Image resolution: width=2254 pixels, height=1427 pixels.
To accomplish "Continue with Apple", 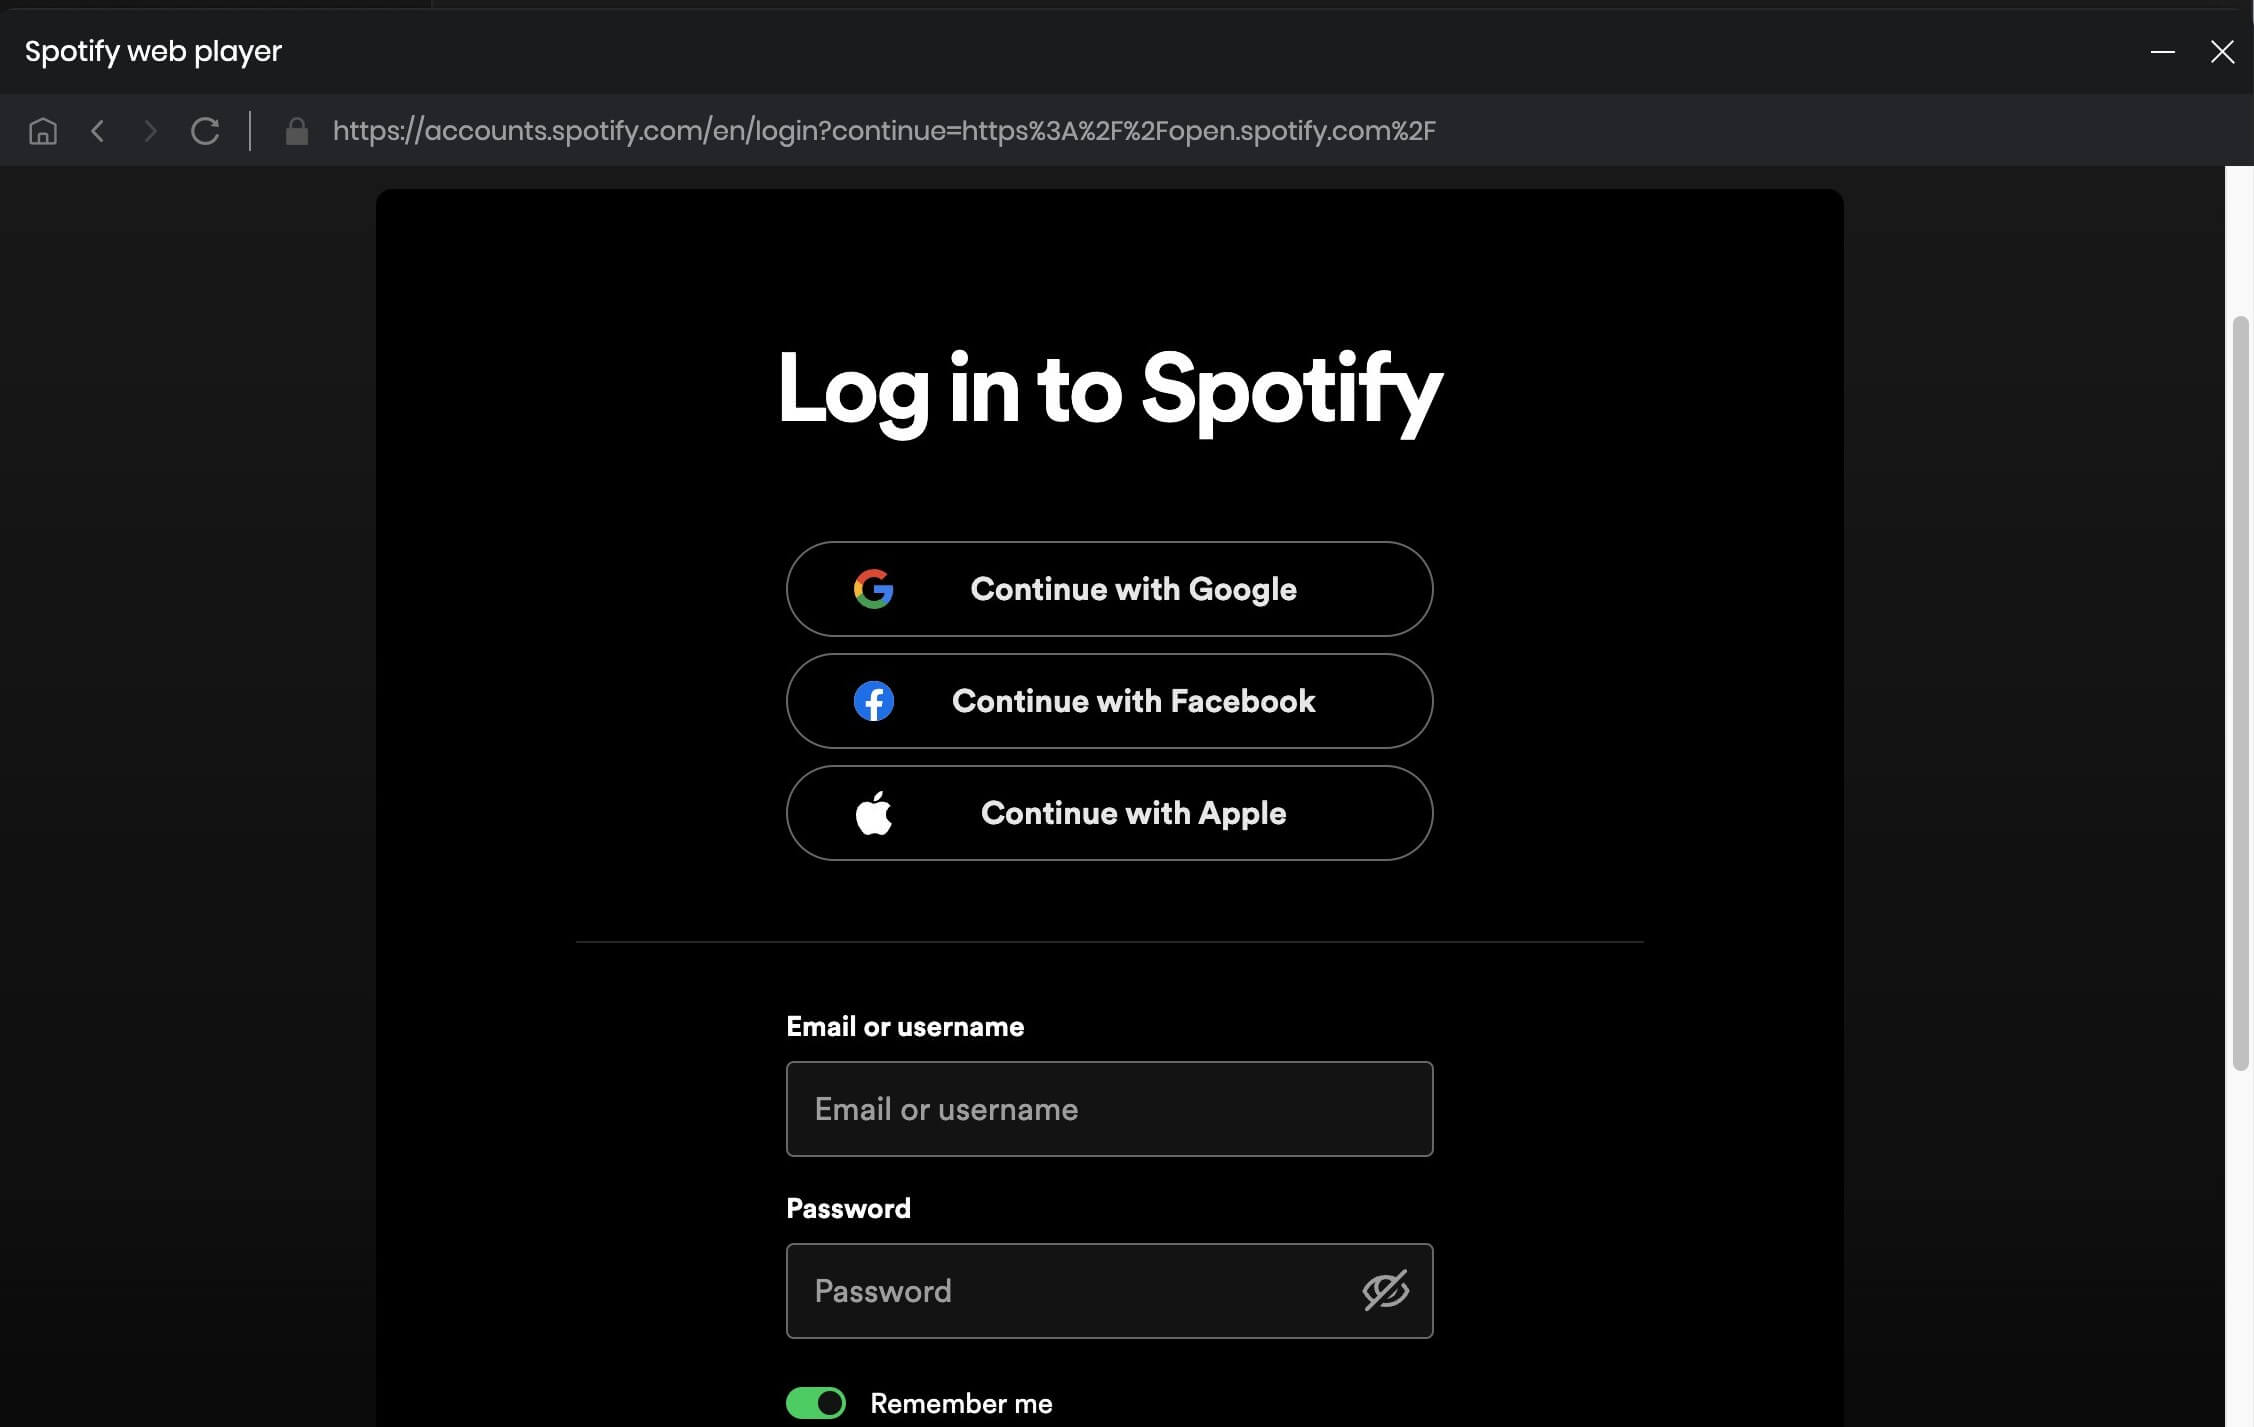I will coord(1109,813).
